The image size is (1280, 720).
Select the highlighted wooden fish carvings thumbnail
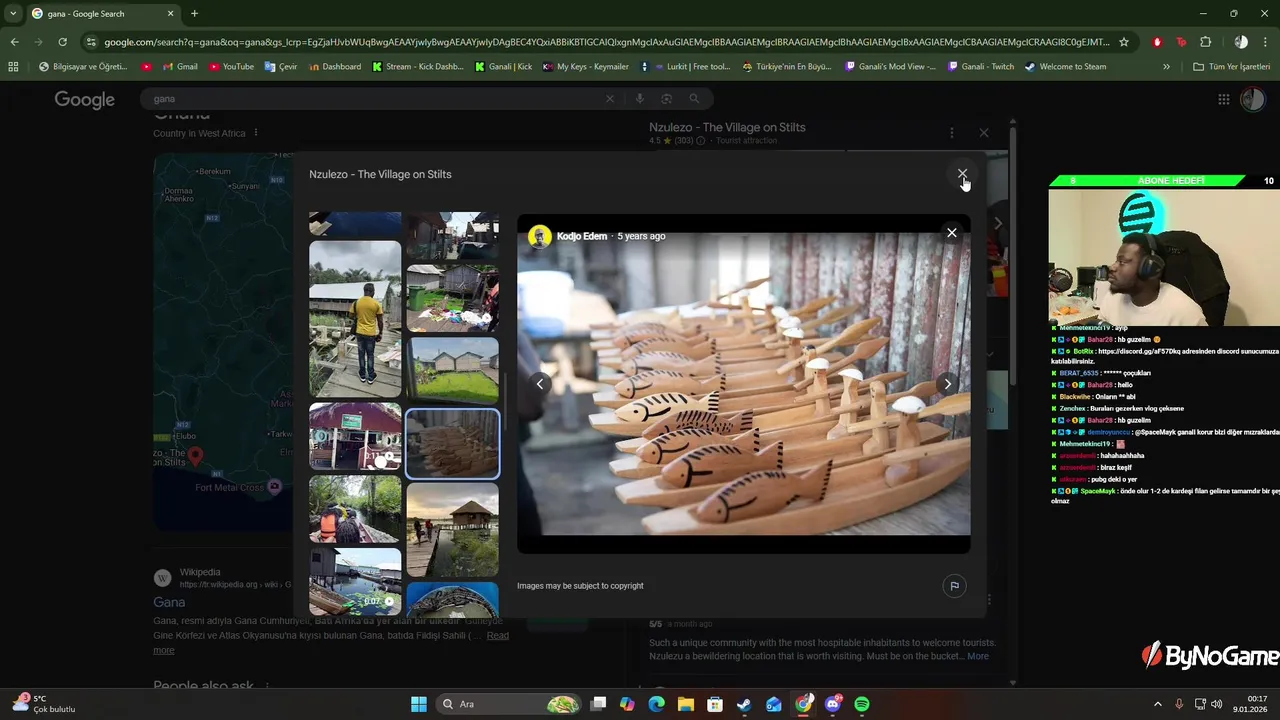click(x=452, y=443)
